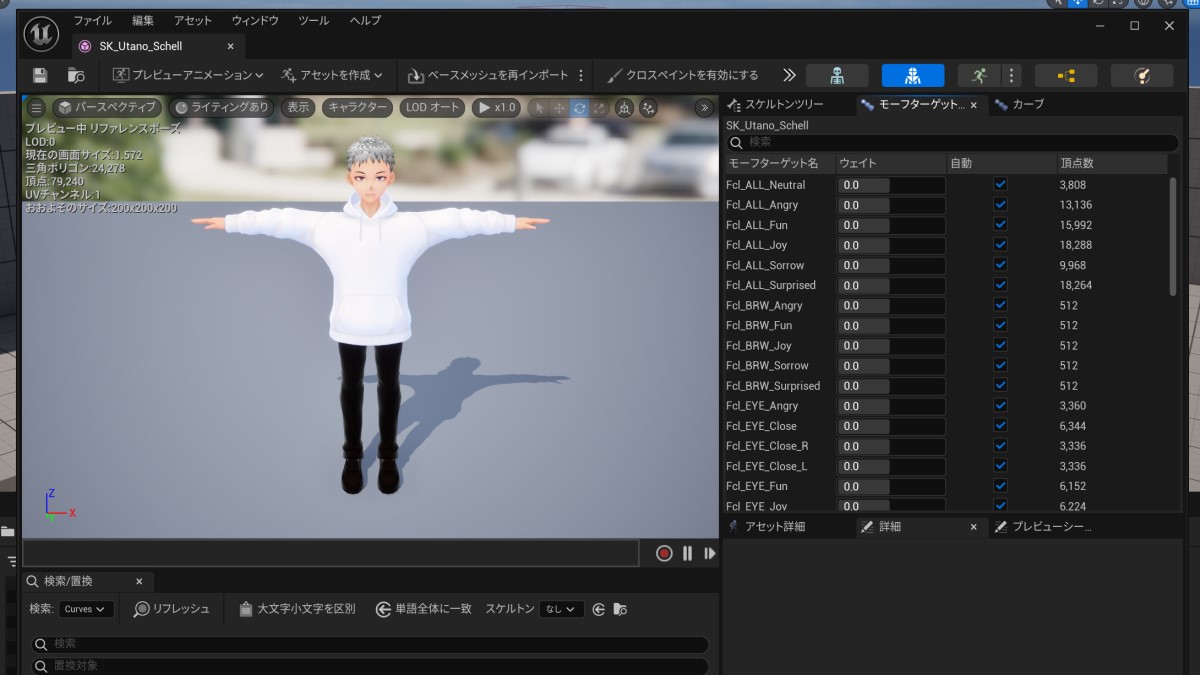Screen dimensions: 1200x675
Task: Show more toolbar items with double chevron
Action: click(x=789, y=75)
